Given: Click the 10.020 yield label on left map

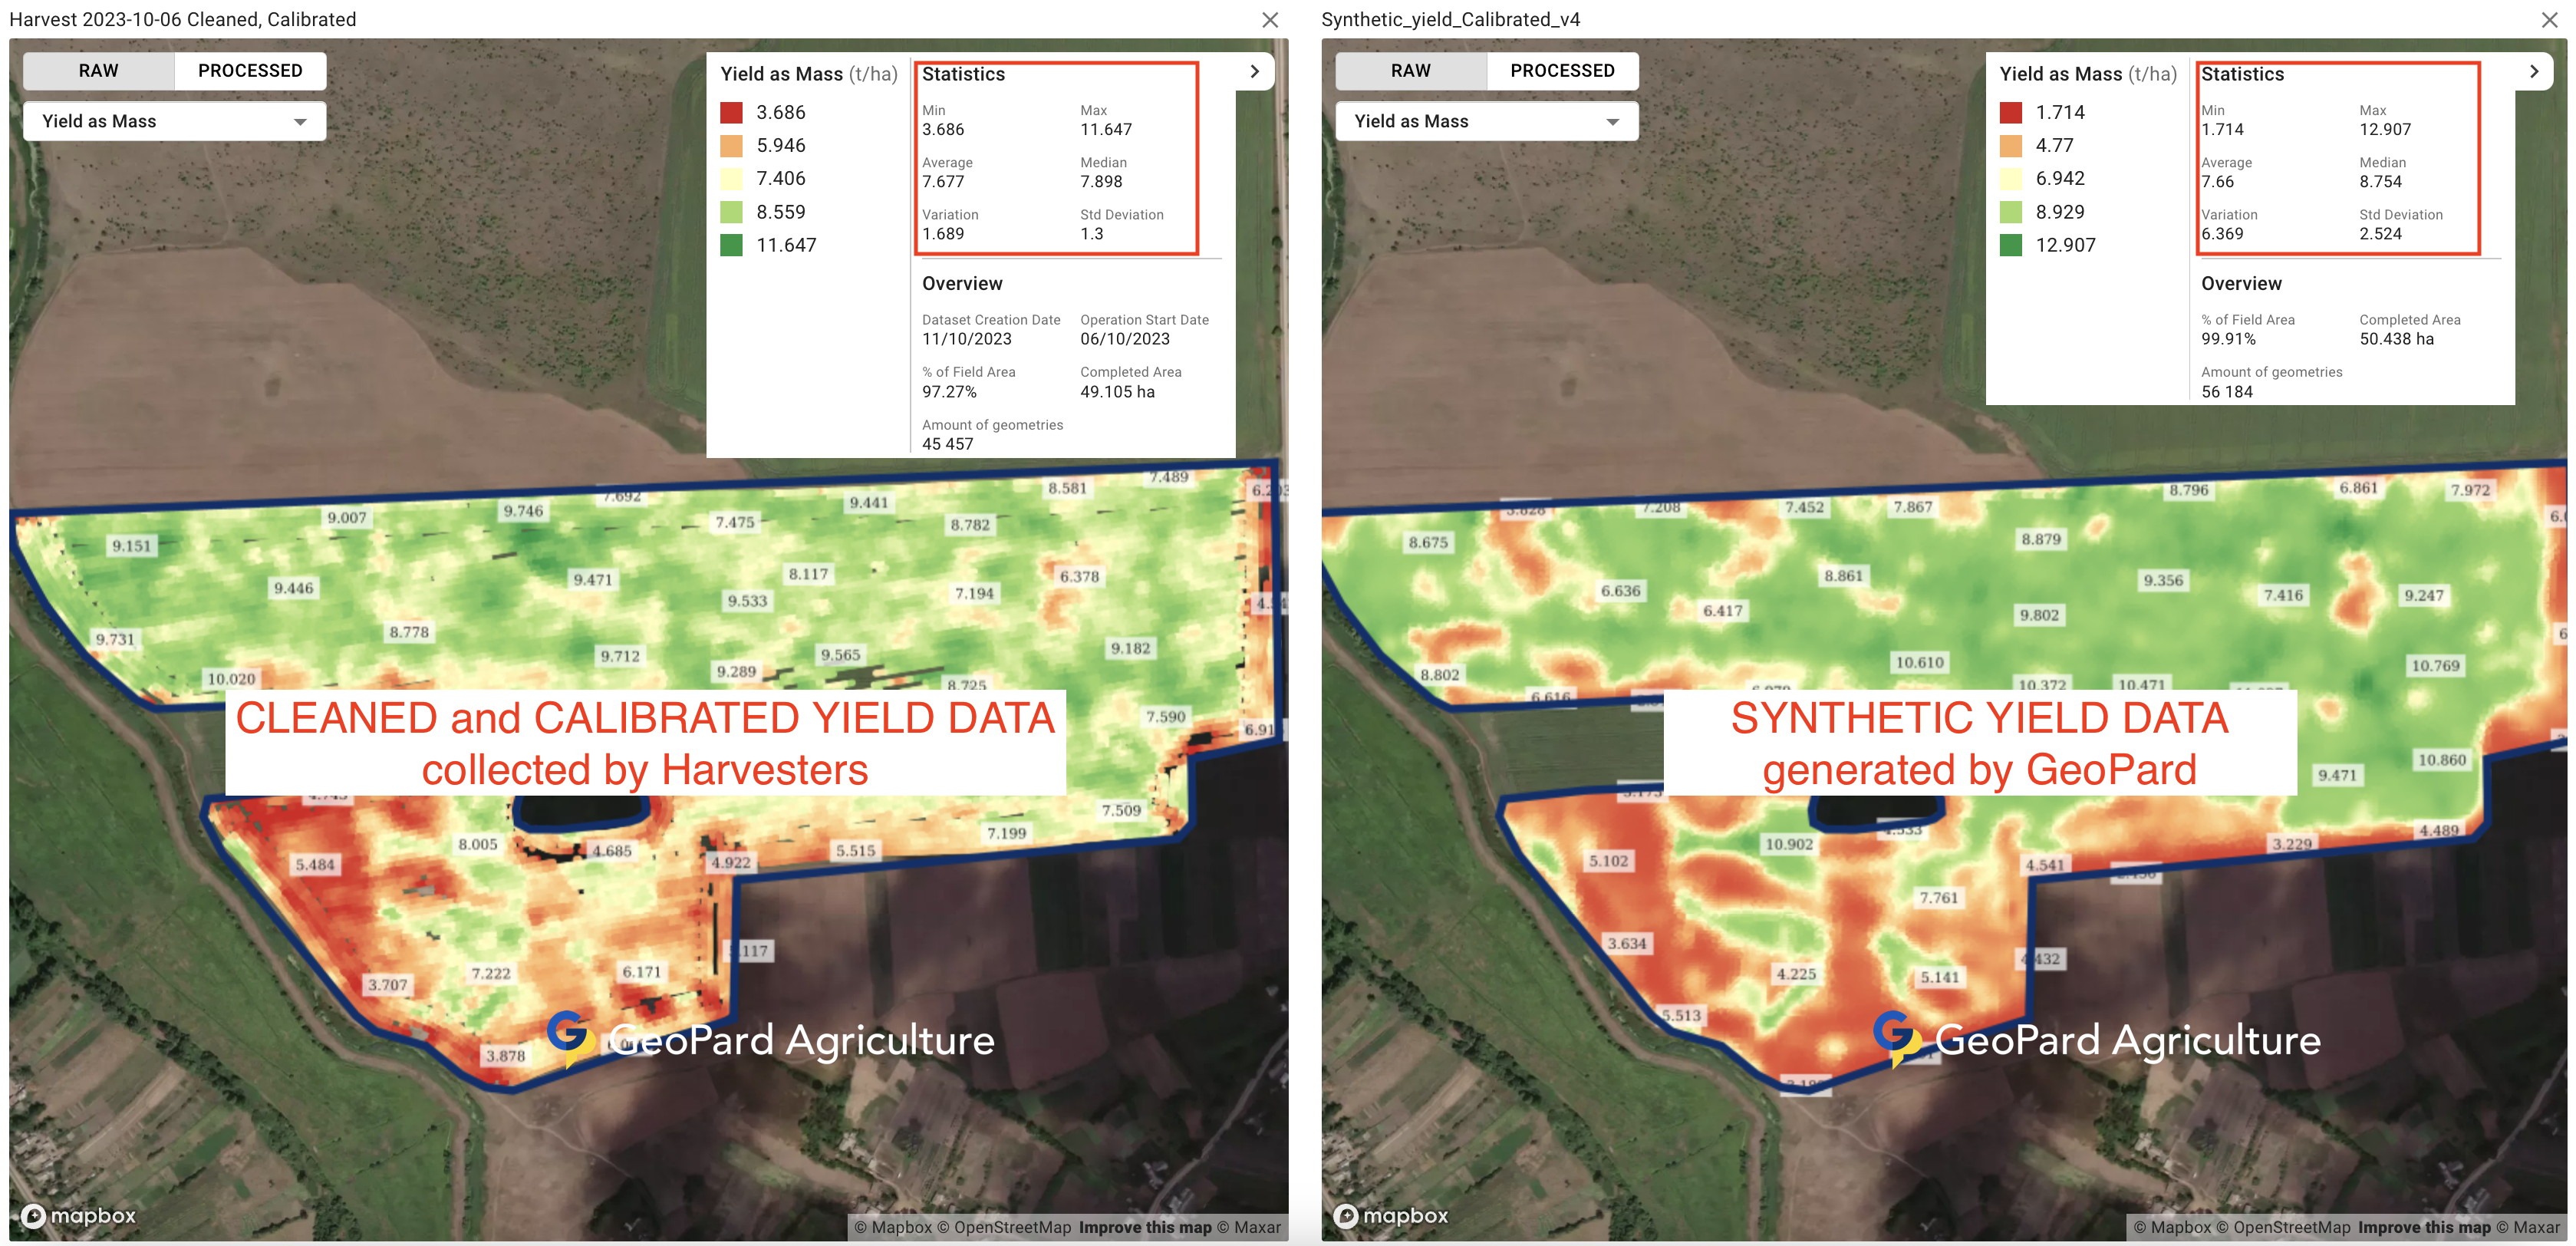Looking at the screenshot, I should (x=231, y=679).
